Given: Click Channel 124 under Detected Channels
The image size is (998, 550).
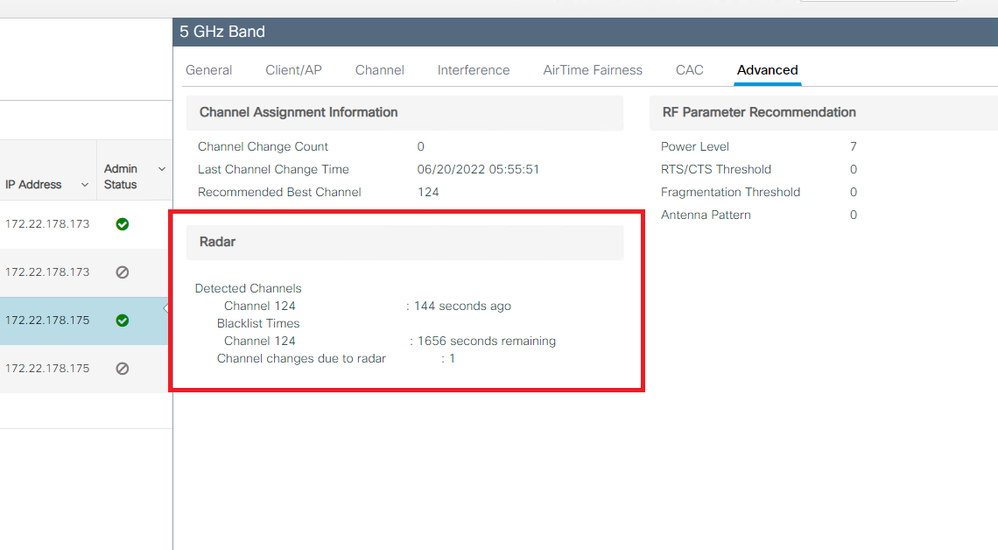Looking at the screenshot, I should tap(260, 306).
